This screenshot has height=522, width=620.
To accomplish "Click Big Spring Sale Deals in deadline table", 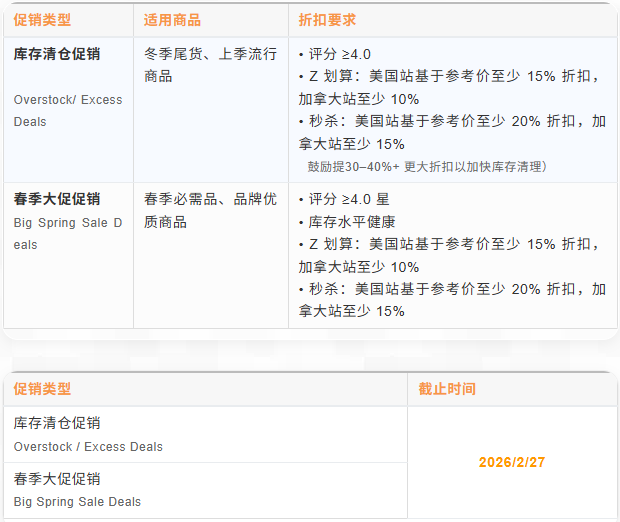I will (77, 502).
